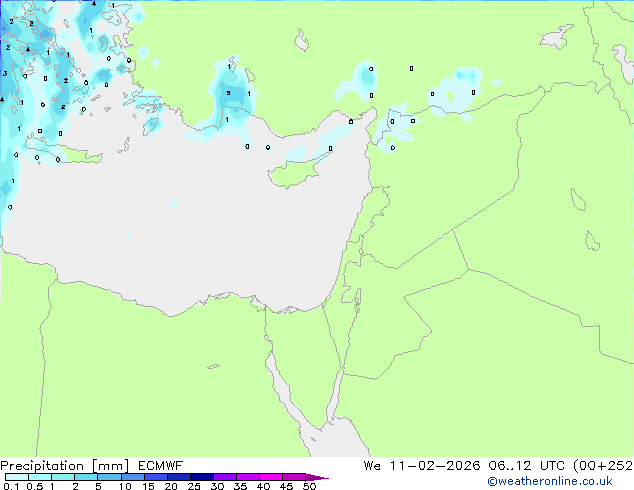Choose the 10–15 mm legend color box
Viewport: 634px width, 490px height.
(x=133, y=477)
